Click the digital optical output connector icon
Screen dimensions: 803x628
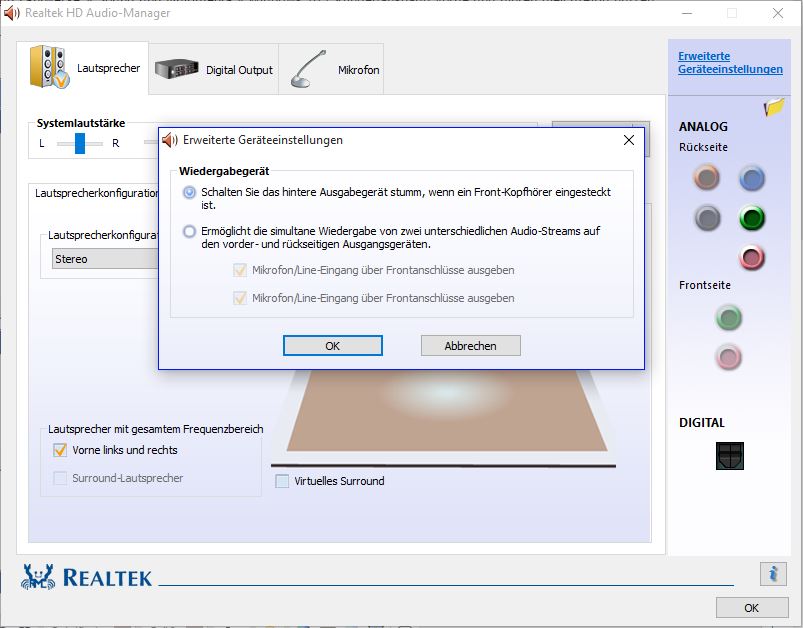pyautogui.click(x=730, y=456)
